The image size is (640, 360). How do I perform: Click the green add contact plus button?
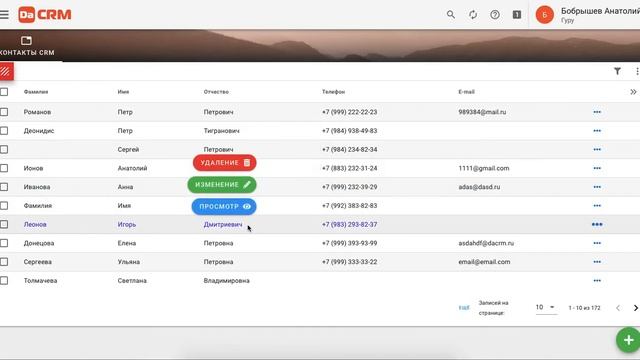click(628, 340)
